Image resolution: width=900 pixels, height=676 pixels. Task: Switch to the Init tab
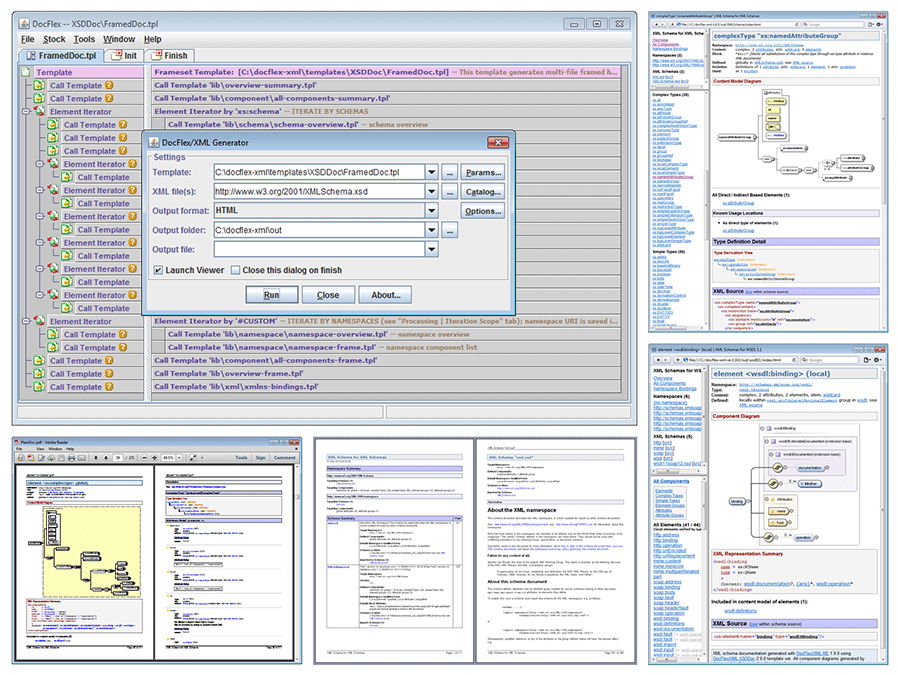[x=125, y=56]
